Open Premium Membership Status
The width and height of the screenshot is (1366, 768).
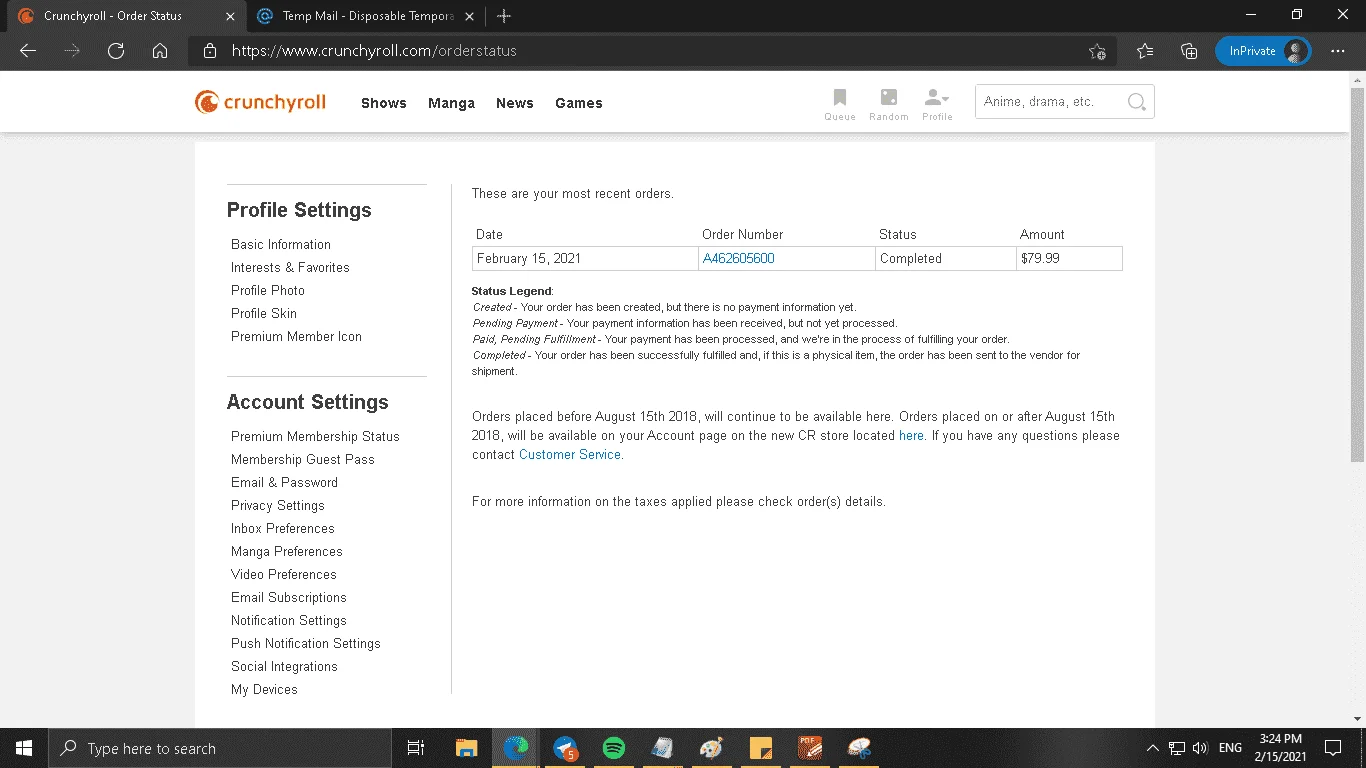315,436
